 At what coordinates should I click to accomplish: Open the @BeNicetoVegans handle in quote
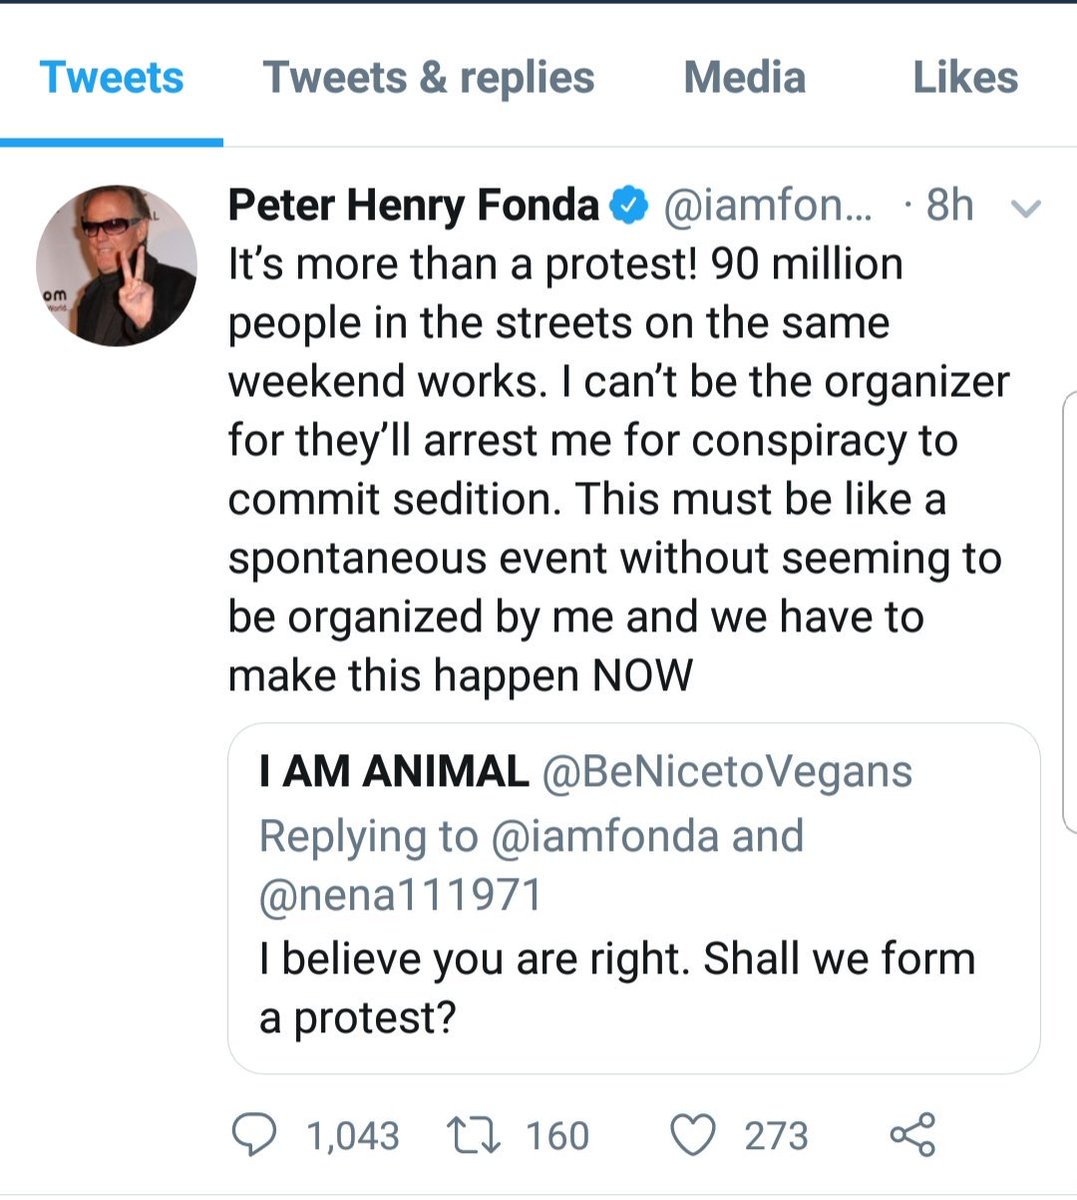coord(726,771)
